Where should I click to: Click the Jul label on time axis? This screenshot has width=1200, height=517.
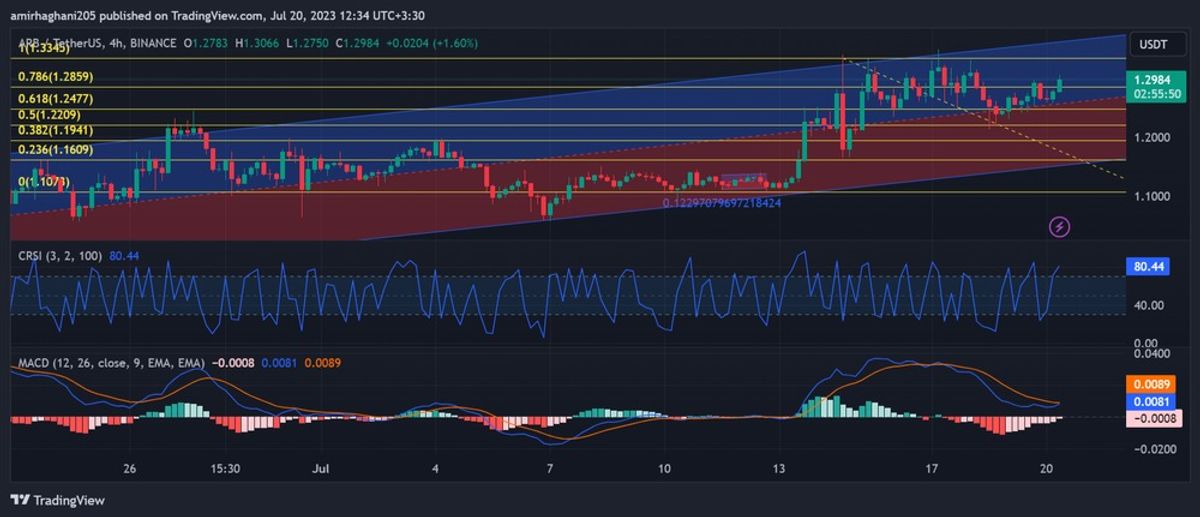[x=320, y=468]
